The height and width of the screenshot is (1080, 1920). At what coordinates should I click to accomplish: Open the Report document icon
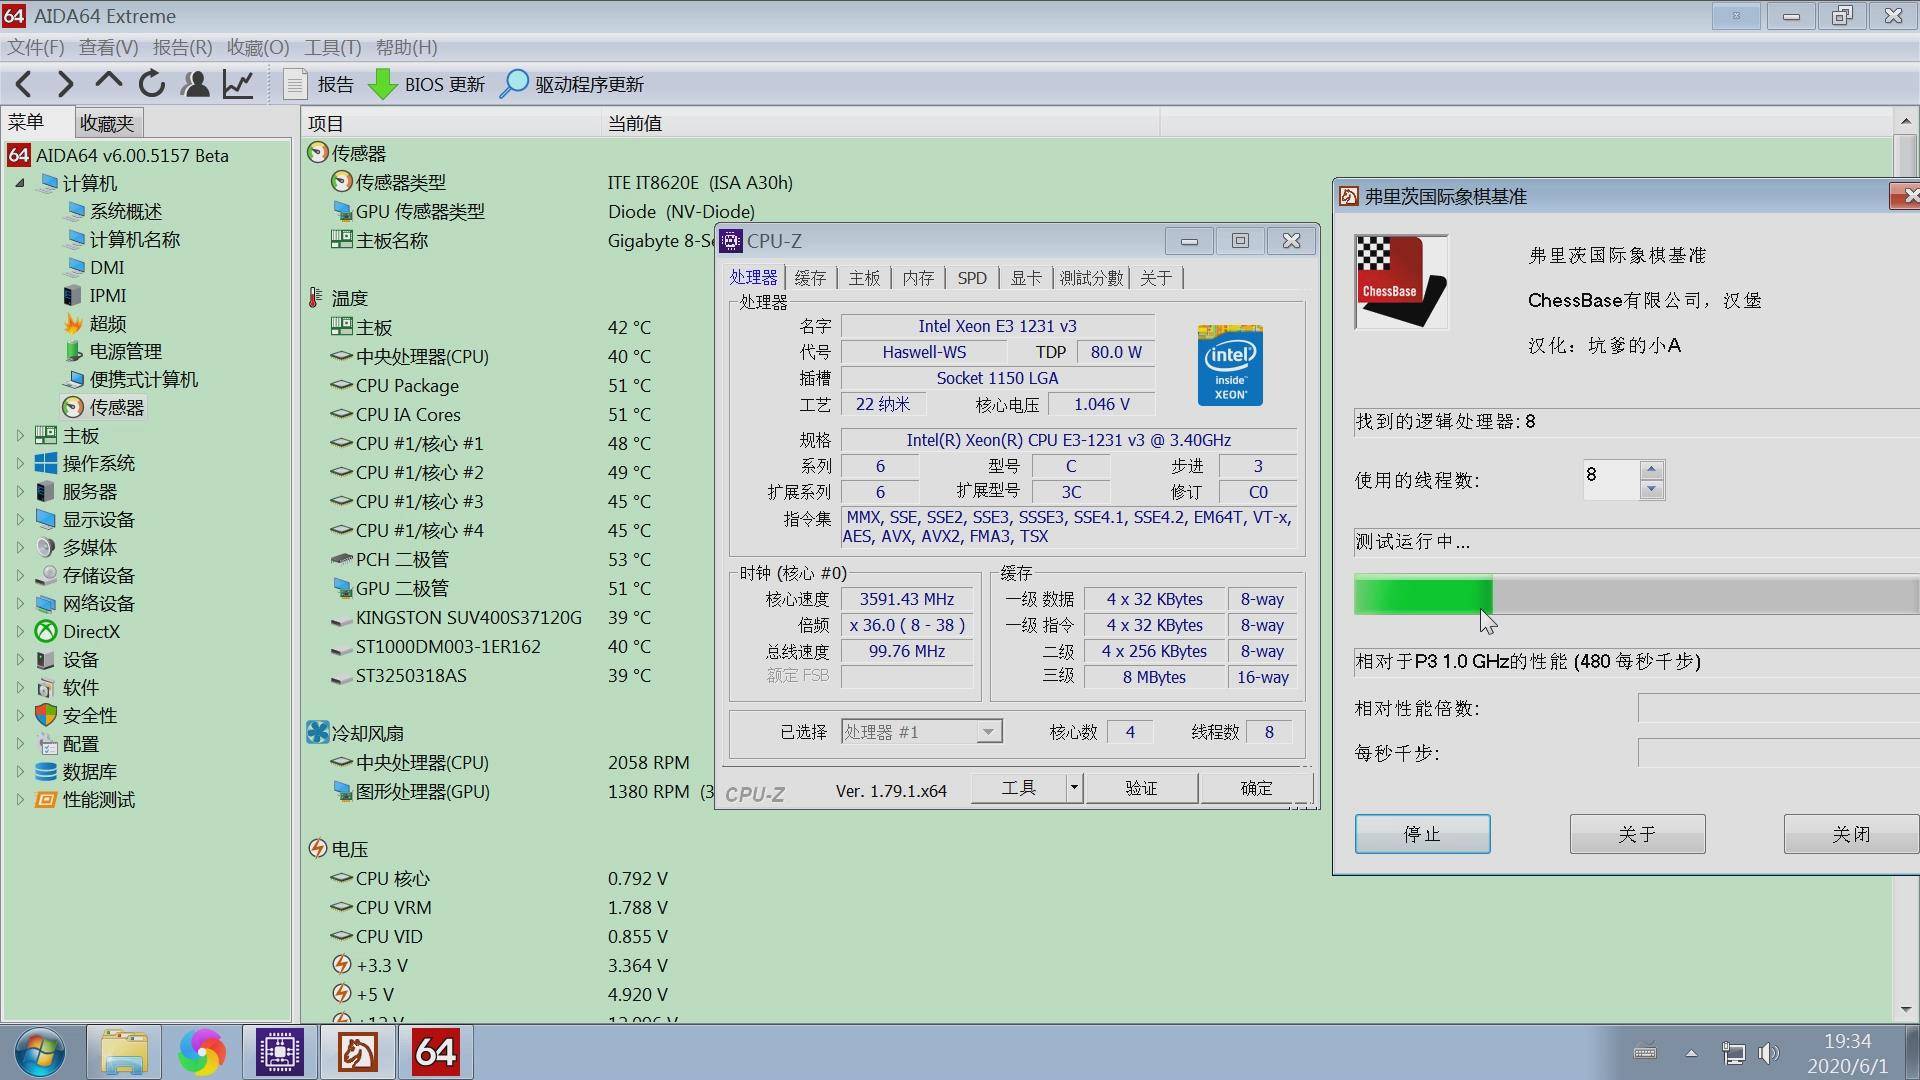[x=294, y=84]
